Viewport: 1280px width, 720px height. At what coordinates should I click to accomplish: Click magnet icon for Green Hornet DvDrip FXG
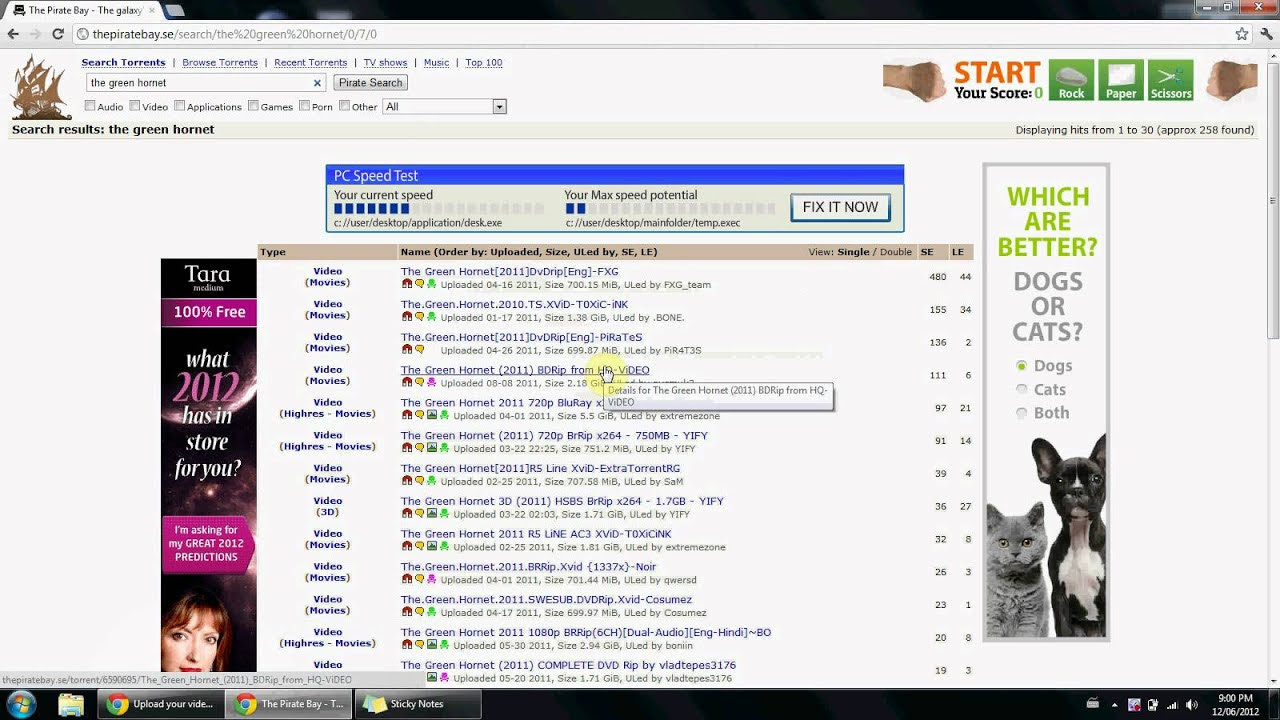(407, 284)
